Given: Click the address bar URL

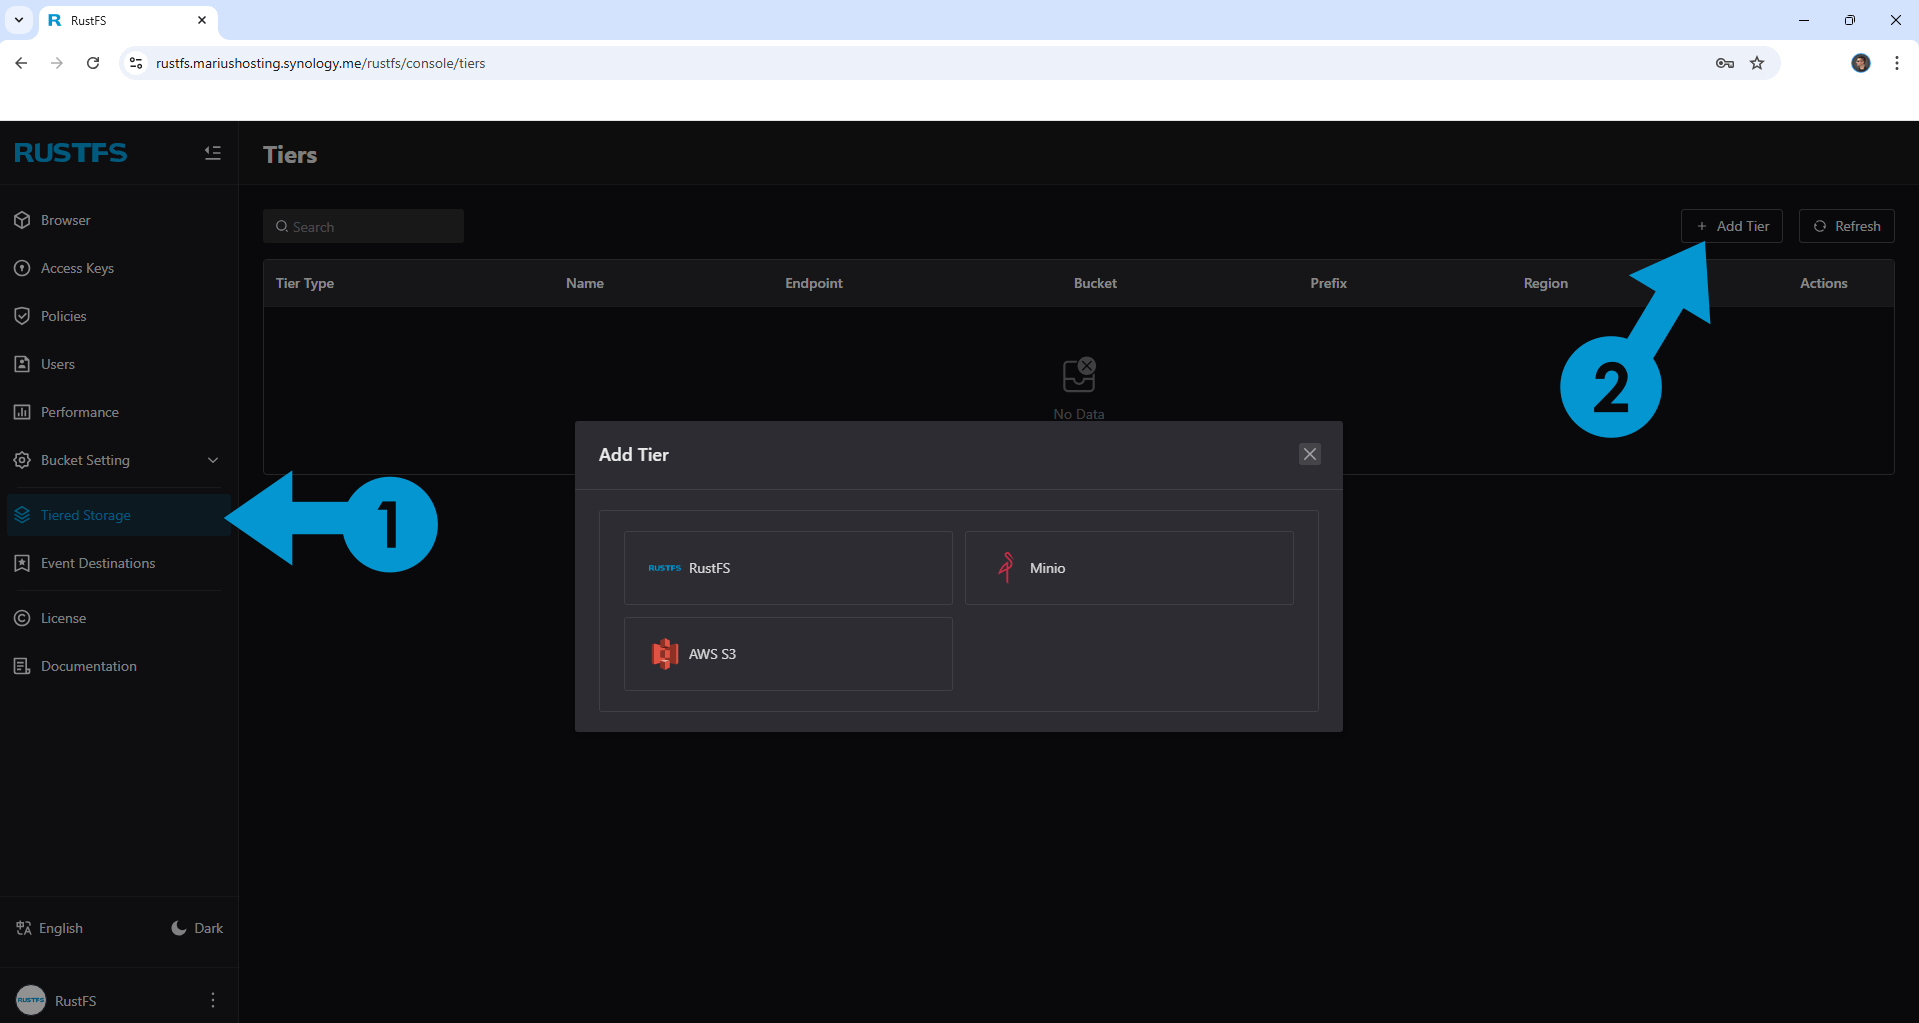Looking at the screenshot, I should tap(321, 63).
